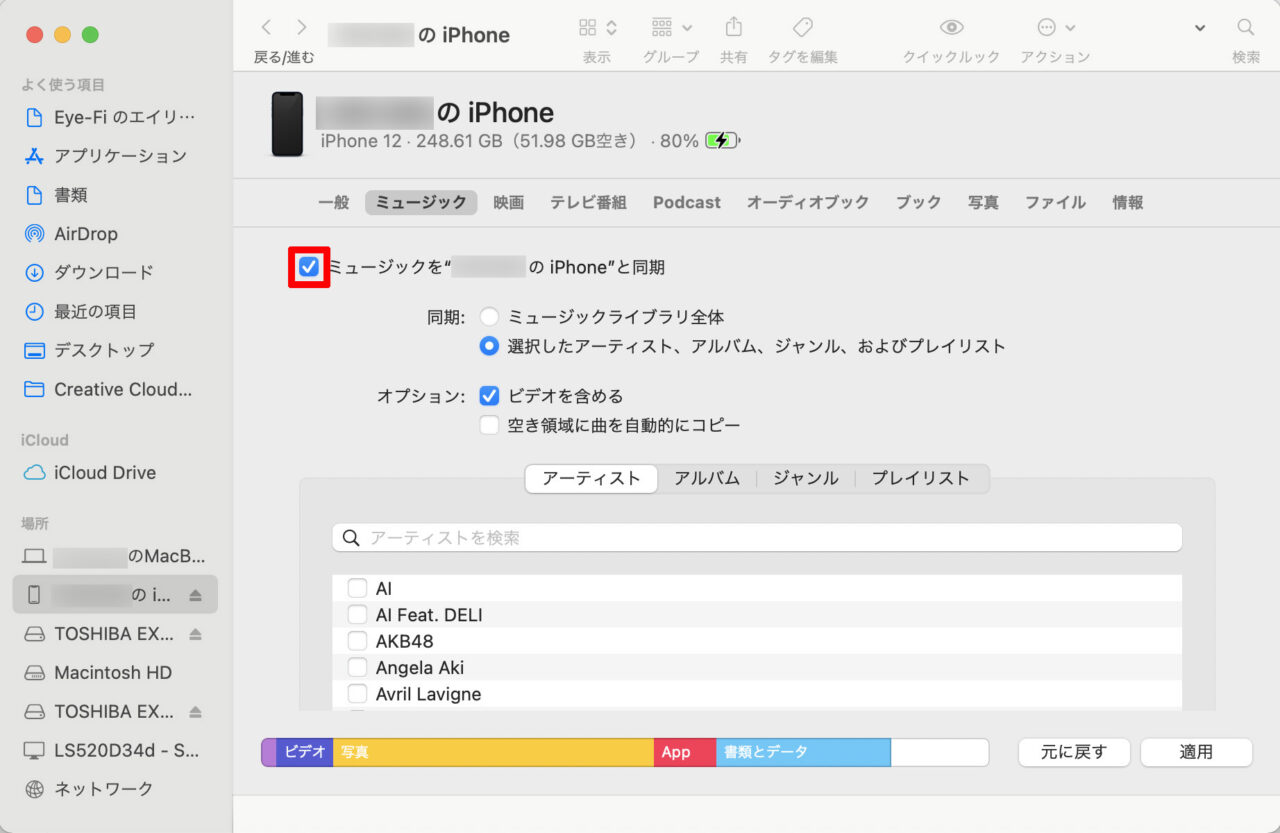Select ミュージックライブラリ全体 radio button
The height and width of the screenshot is (833, 1280).
[489, 317]
